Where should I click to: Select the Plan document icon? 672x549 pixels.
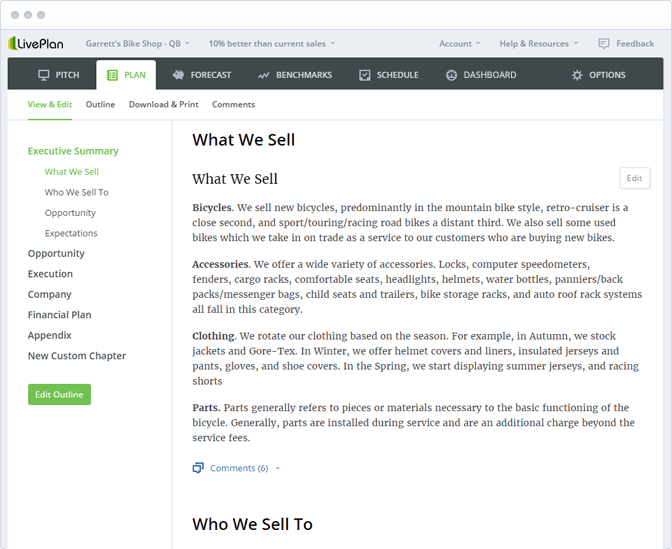113,75
